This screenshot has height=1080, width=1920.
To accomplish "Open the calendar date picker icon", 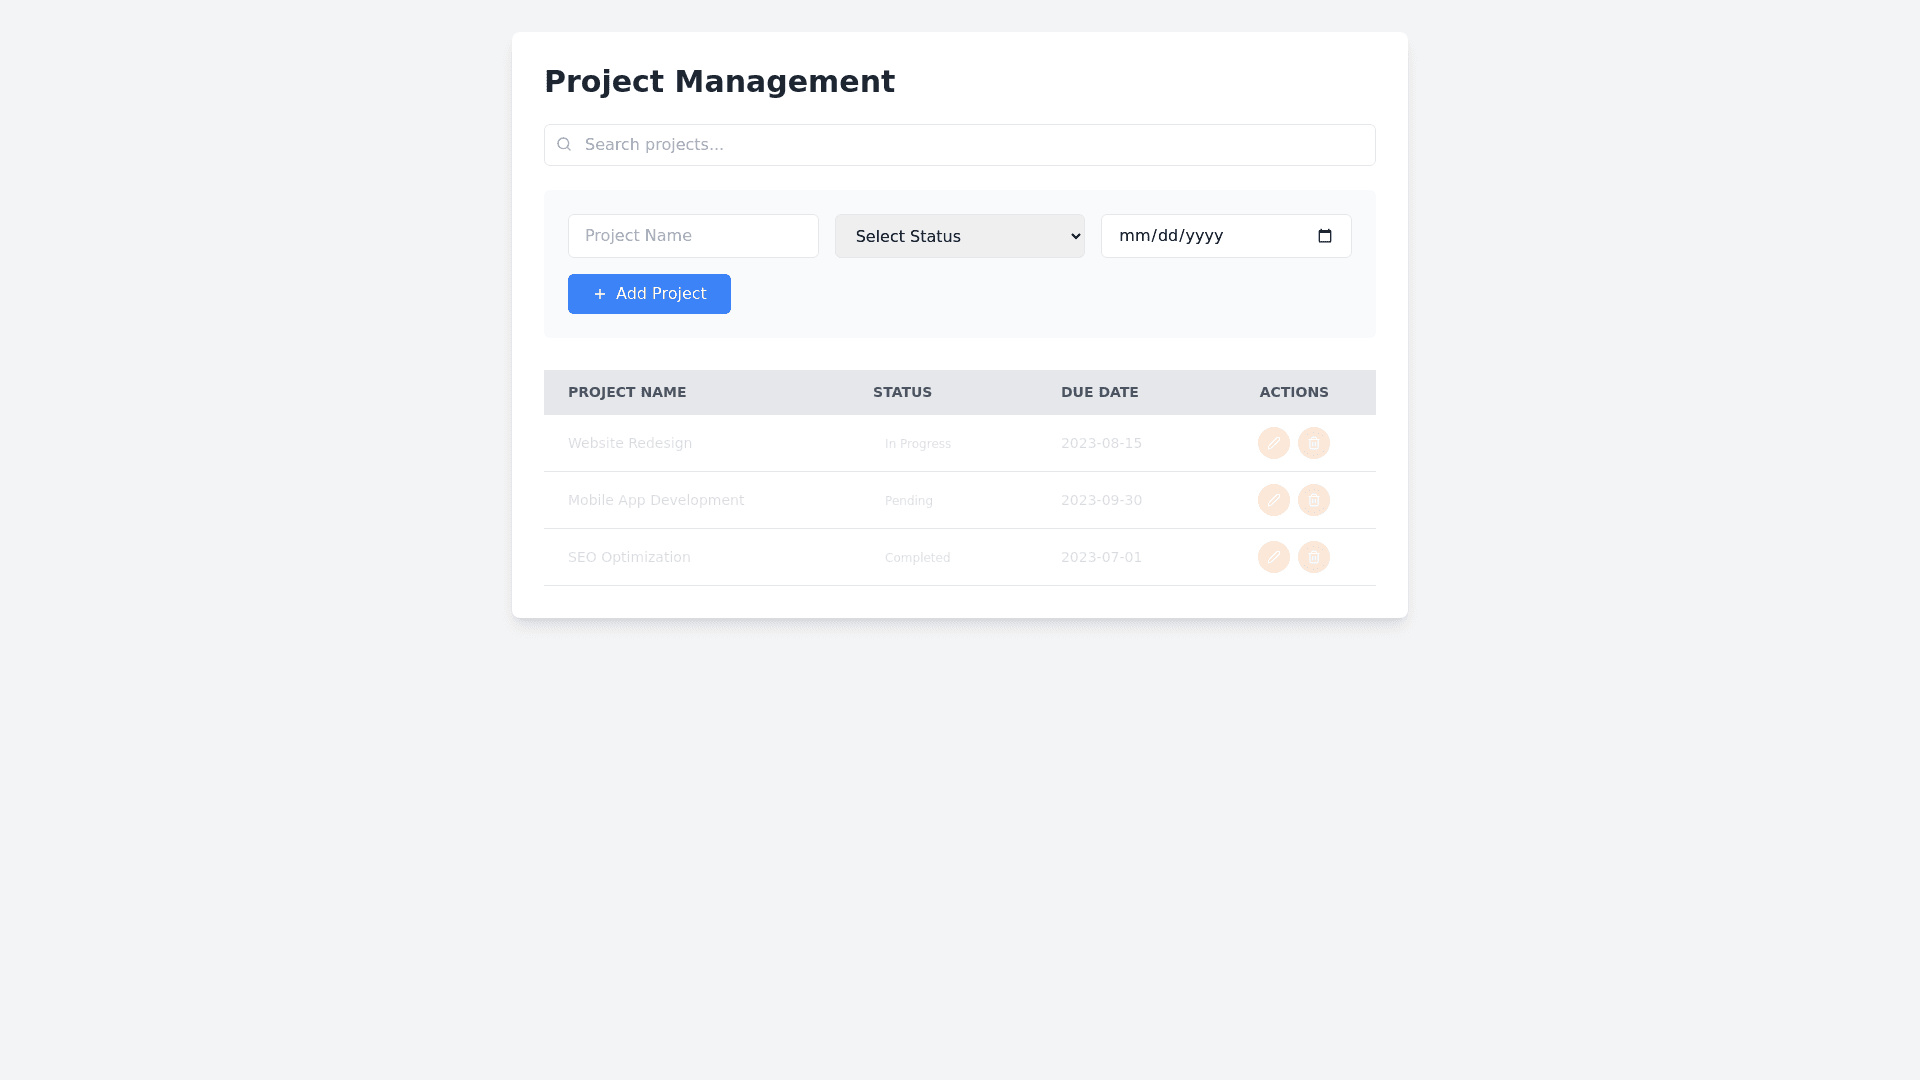I will coord(1325,236).
